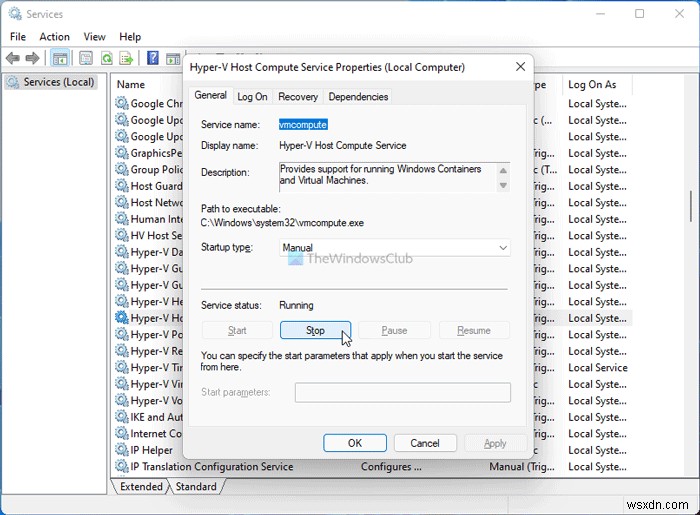Click gear icon next to Hyper-V Tir service
Screen dimensions: 700x515
tap(122, 367)
